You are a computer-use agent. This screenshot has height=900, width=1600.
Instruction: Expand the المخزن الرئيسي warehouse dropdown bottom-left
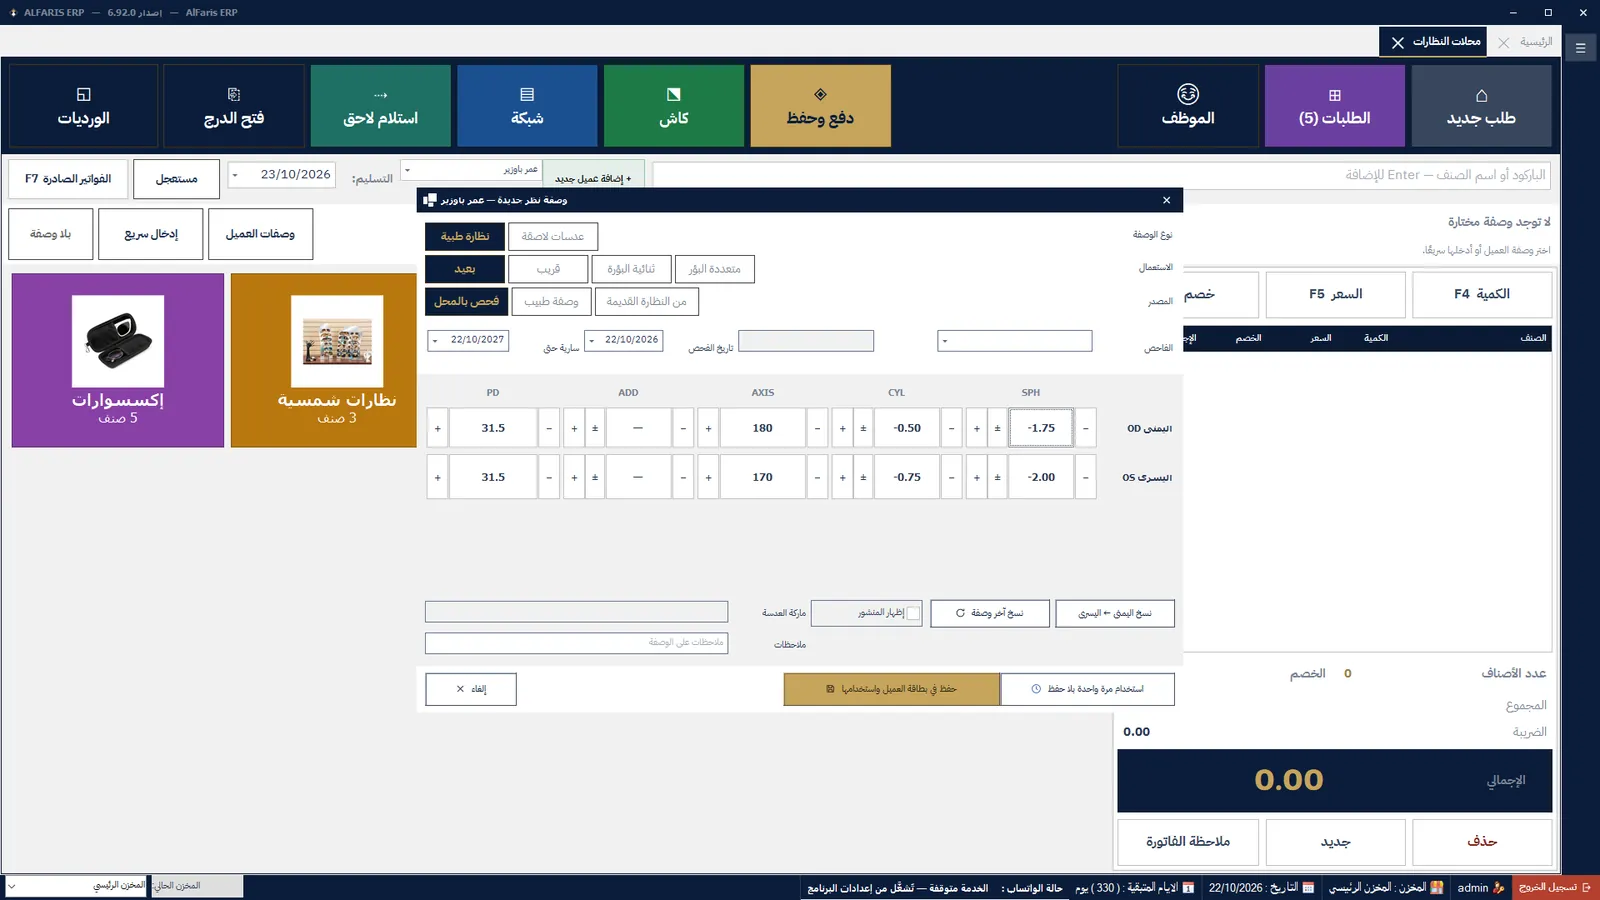(x=12, y=886)
